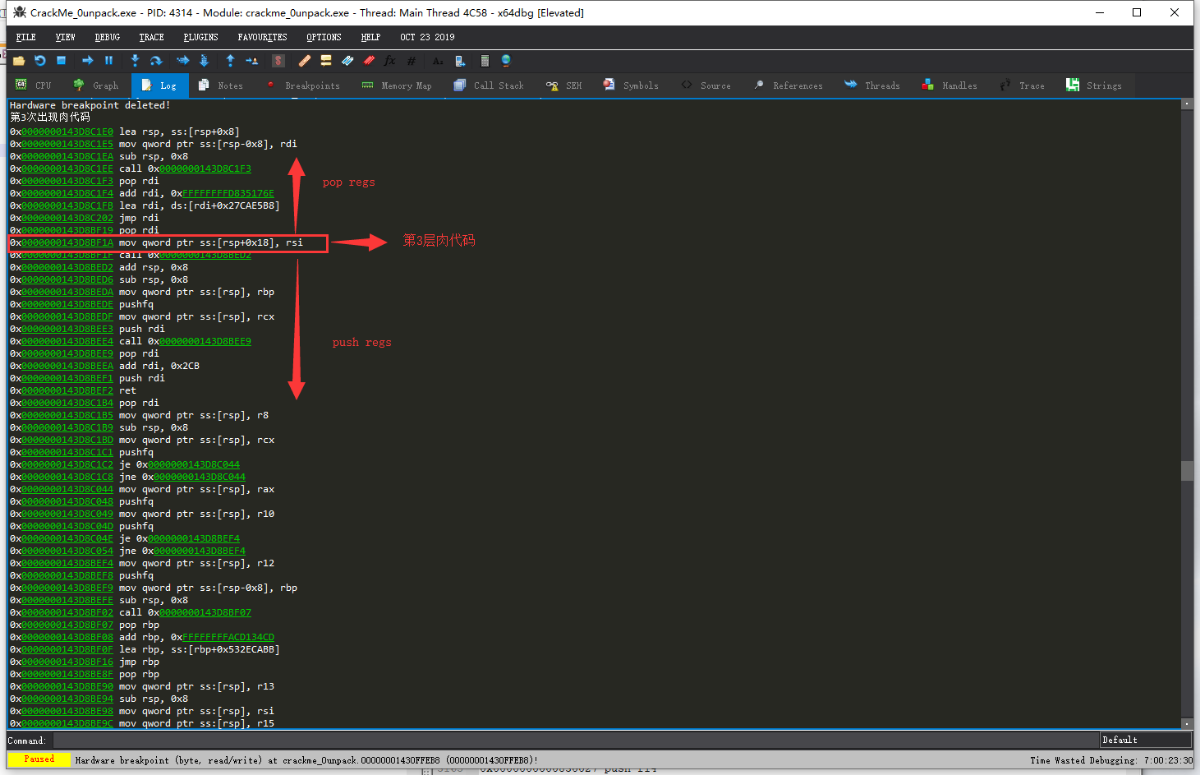The image size is (1200, 775).
Task: Click the Time Wasted Debugging status text
Action: tap(1112, 760)
